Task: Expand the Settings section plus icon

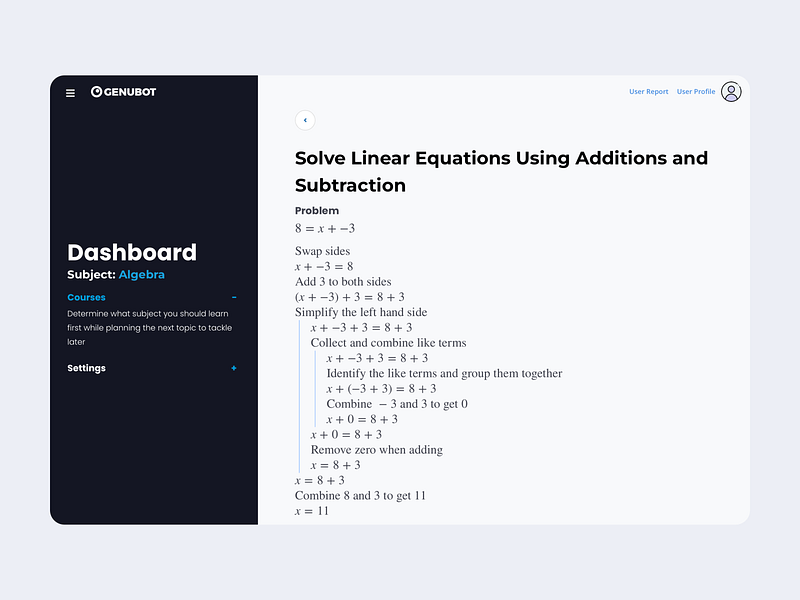Action: coord(234,368)
